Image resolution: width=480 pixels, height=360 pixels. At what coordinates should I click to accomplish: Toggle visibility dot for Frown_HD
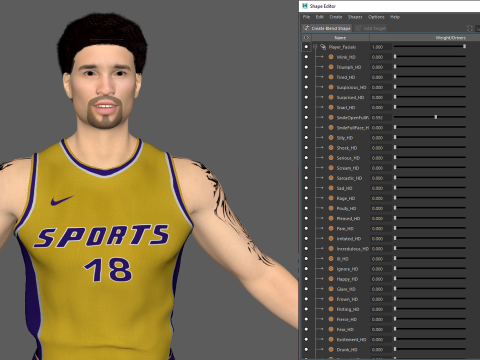click(x=306, y=299)
